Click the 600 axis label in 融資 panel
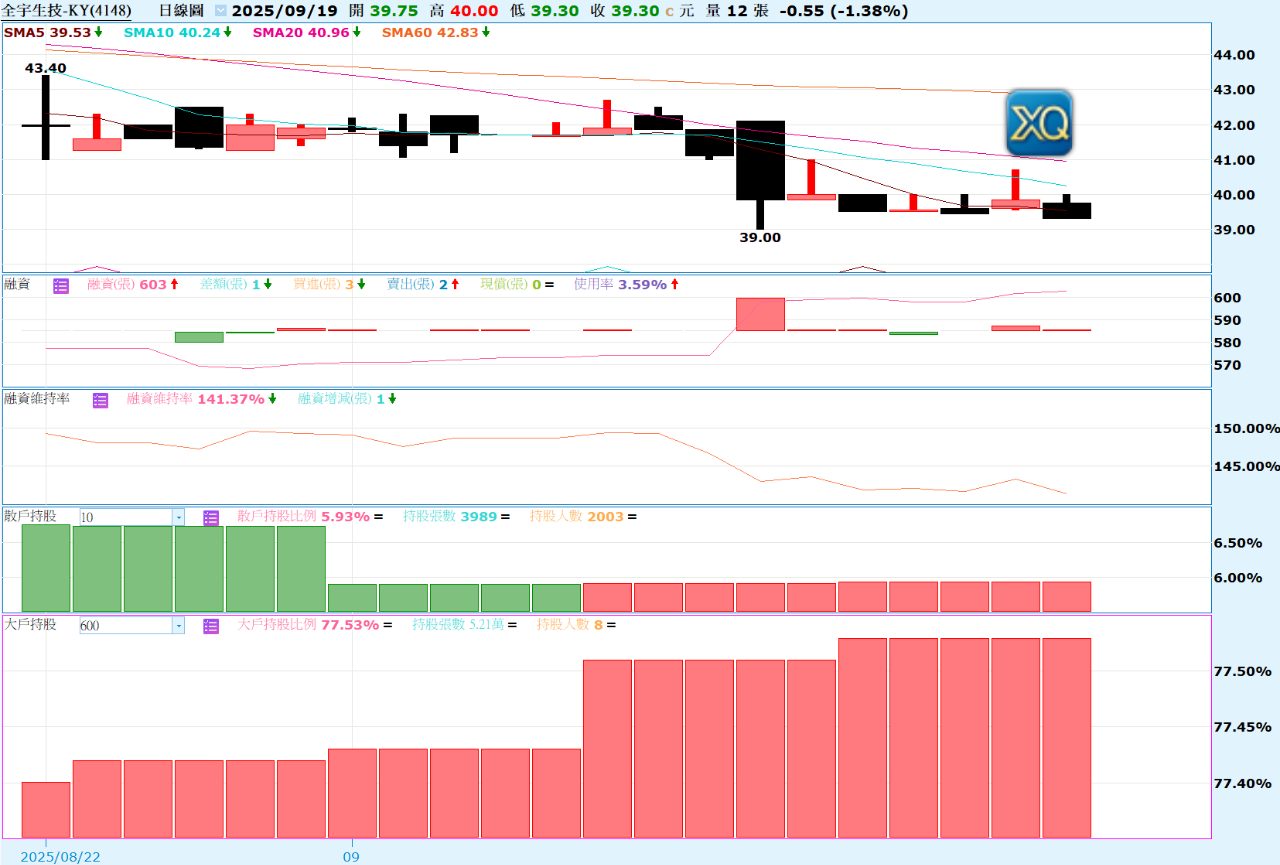 point(1227,298)
